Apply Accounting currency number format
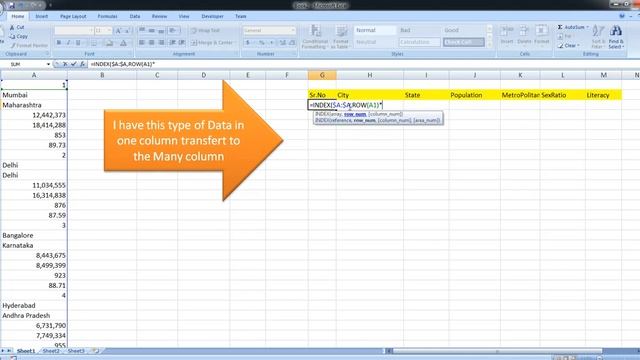 pyautogui.click(x=248, y=43)
